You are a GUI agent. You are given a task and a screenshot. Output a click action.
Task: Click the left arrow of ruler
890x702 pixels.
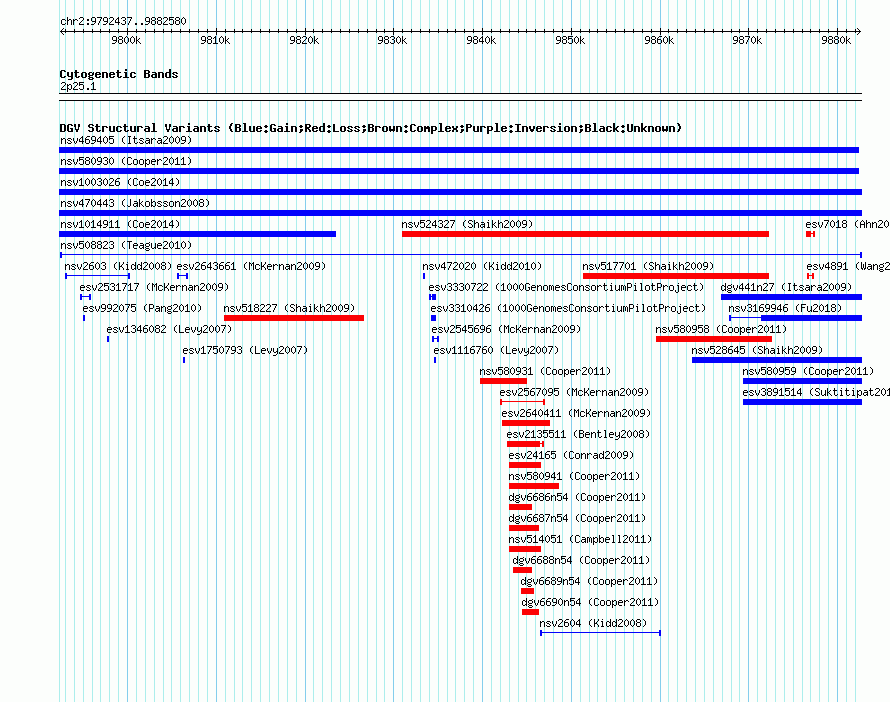[62, 31]
